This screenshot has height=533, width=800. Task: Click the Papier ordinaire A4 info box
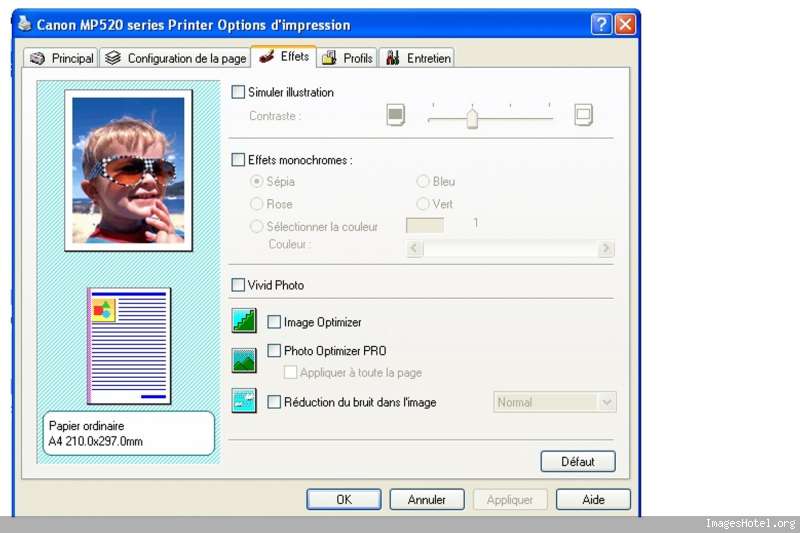click(x=129, y=433)
